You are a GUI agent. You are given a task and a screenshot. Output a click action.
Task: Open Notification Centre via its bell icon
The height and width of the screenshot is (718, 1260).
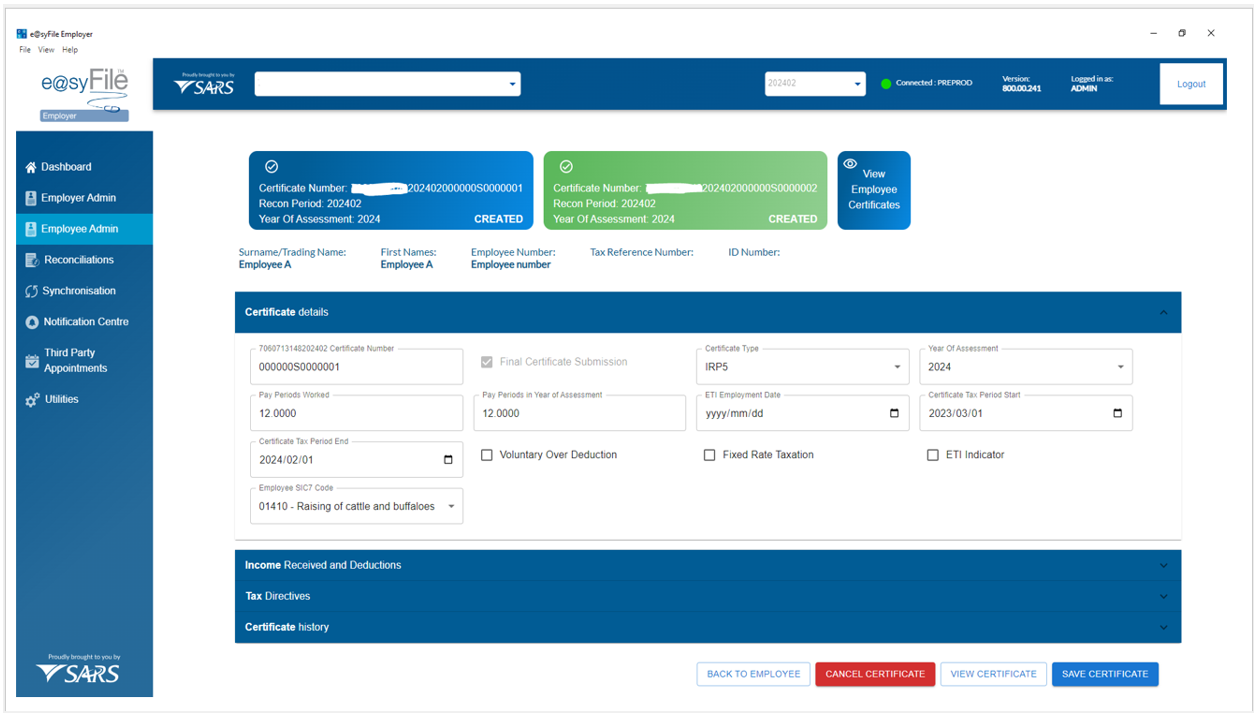(32, 322)
